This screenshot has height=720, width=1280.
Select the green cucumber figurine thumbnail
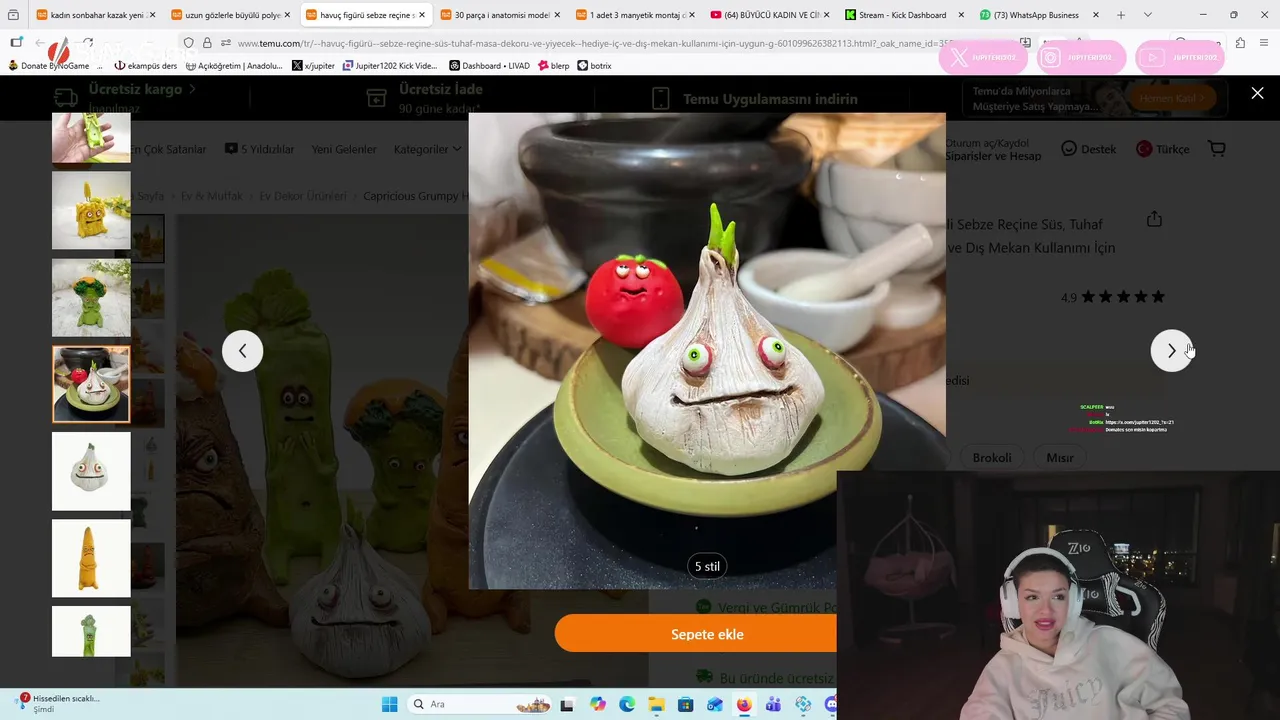point(91,631)
